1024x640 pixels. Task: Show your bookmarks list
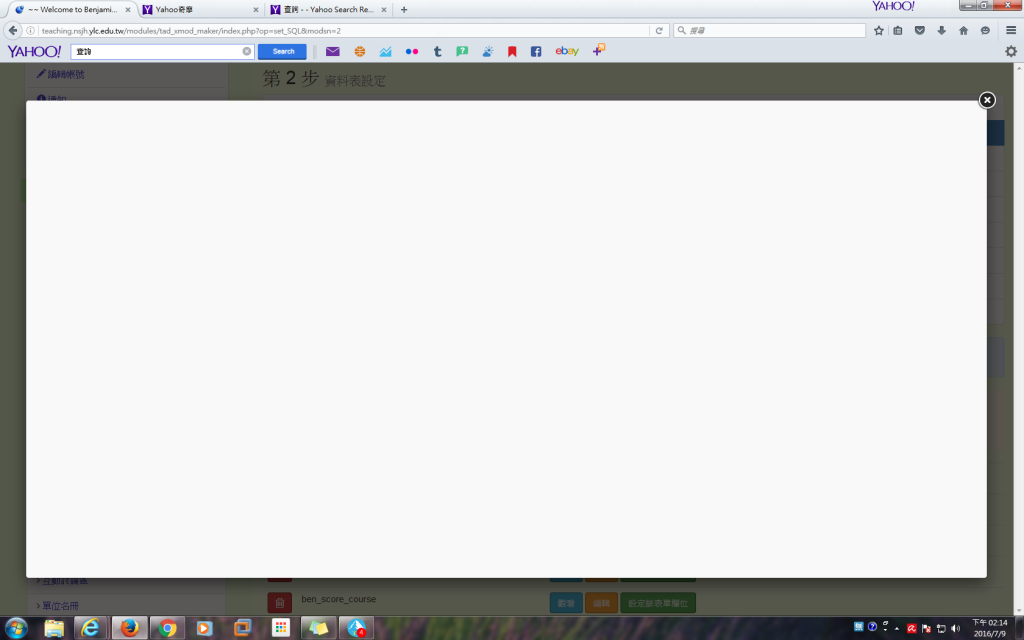tap(898, 31)
